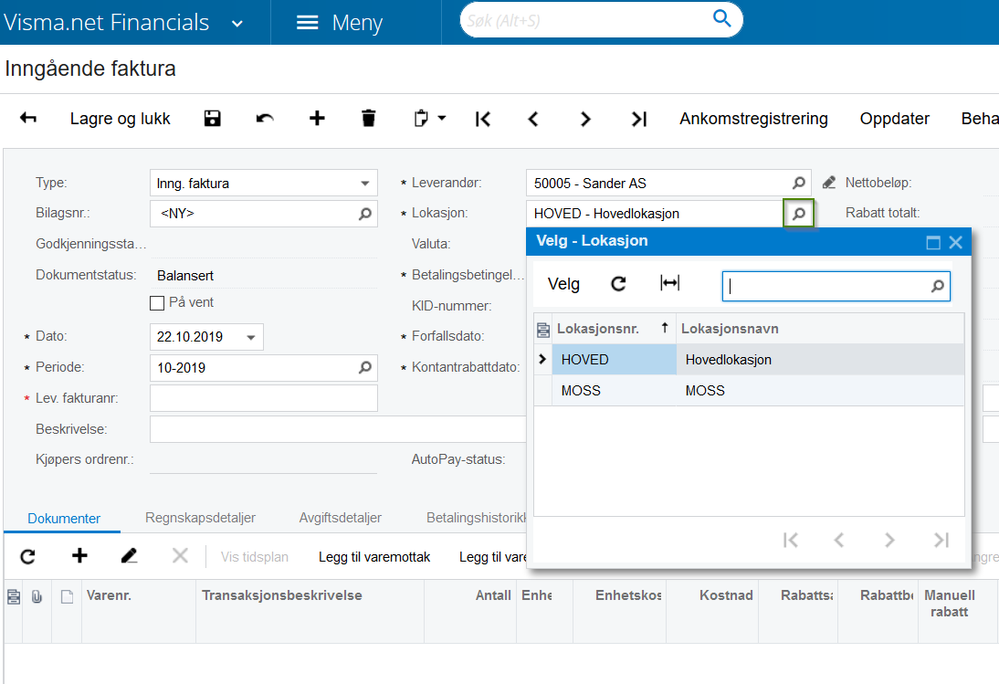Maximize the Velg - Lokasjon popup

tap(933, 243)
